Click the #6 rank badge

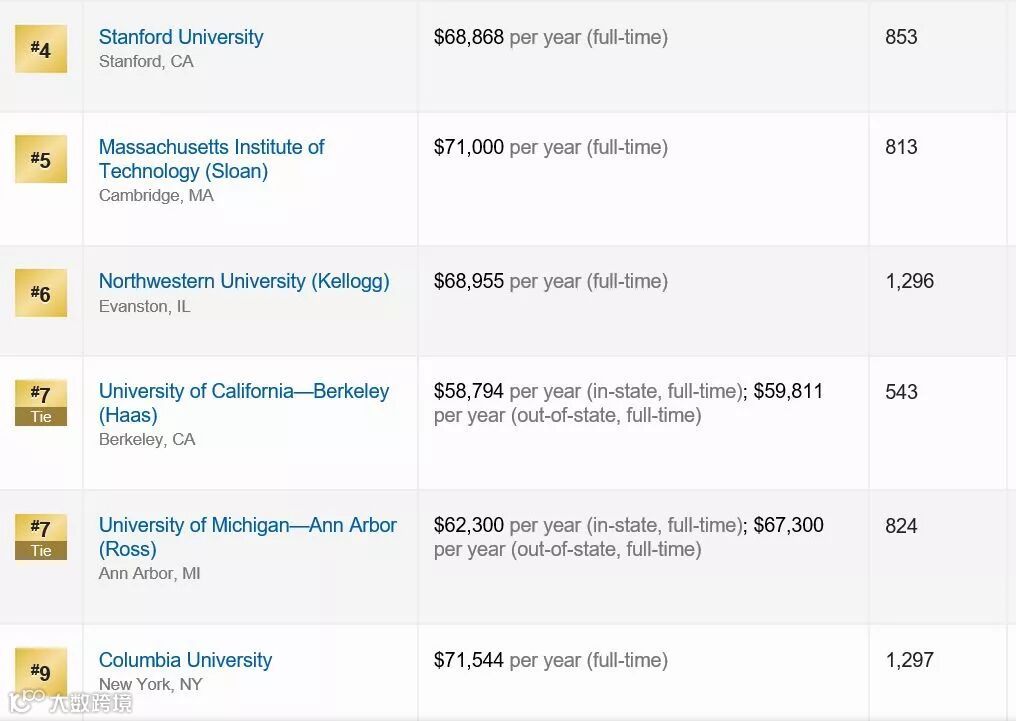click(41, 293)
